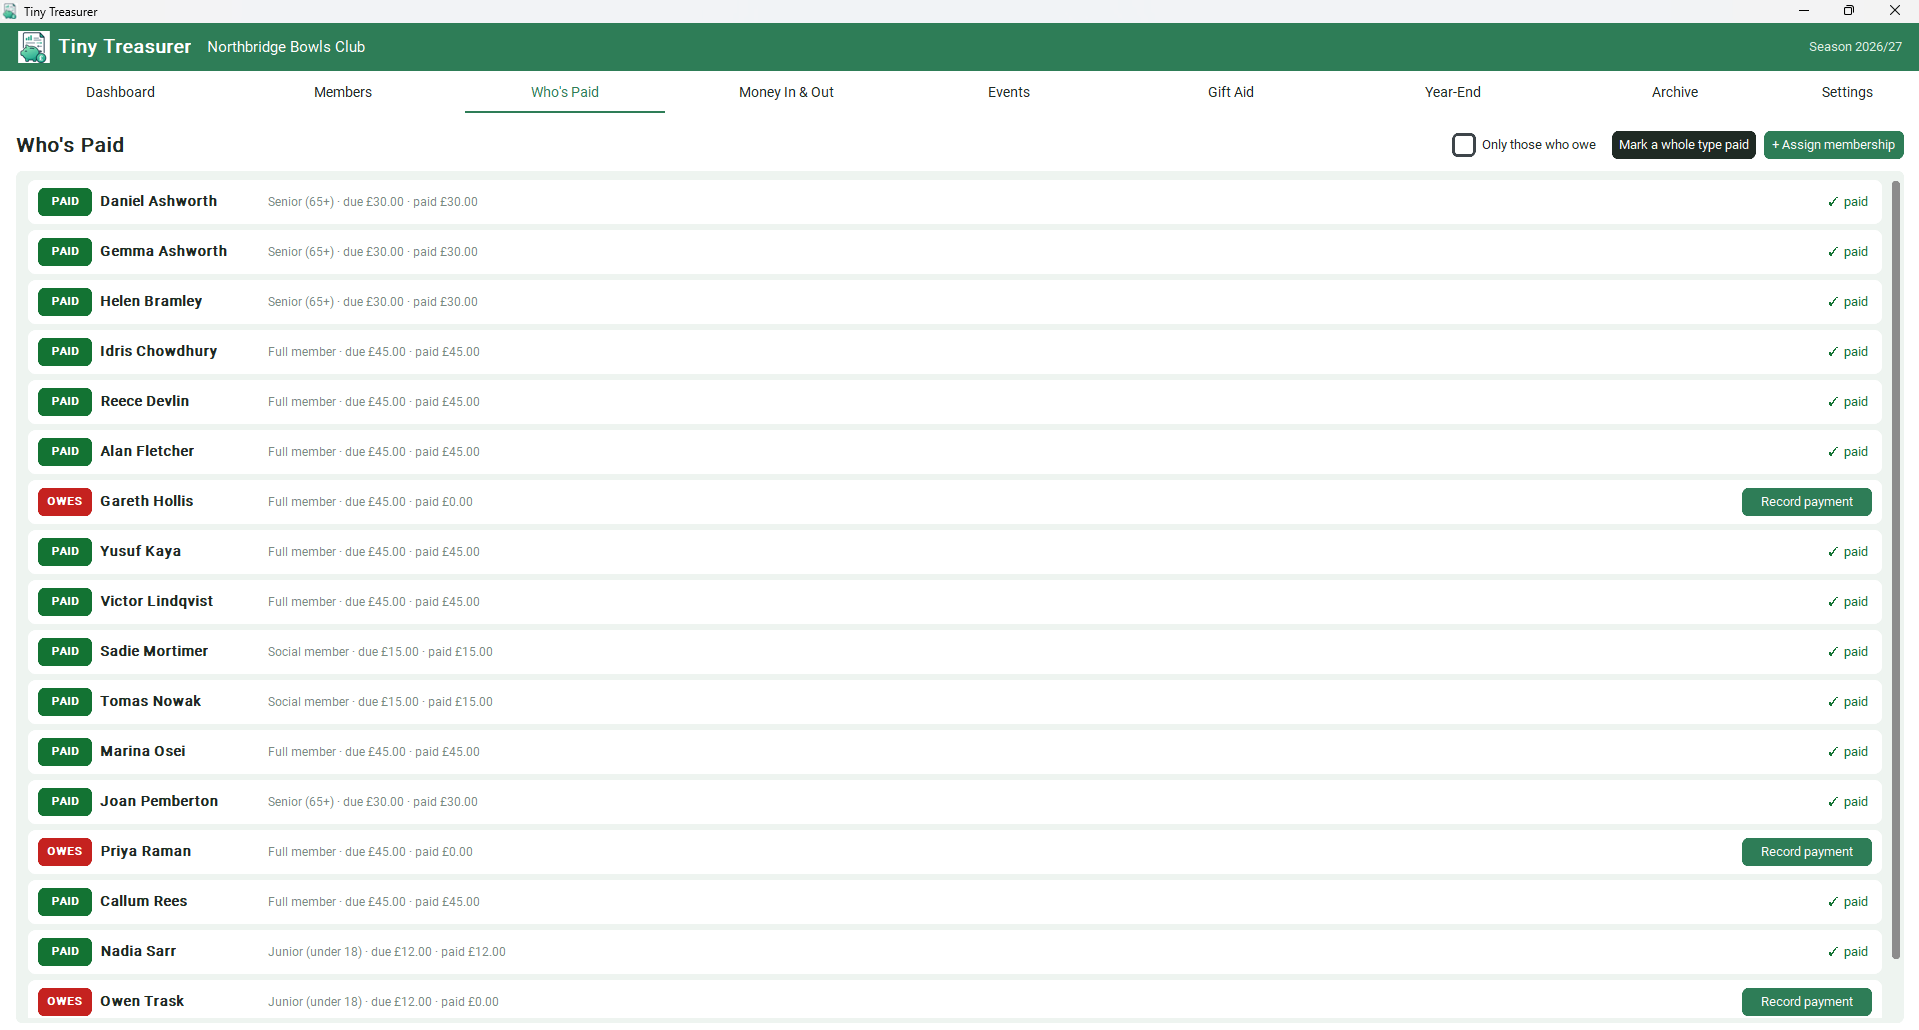Select the Victor Lindqvist name
The image size is (1919, 1030).
click(x=156, y=601)
